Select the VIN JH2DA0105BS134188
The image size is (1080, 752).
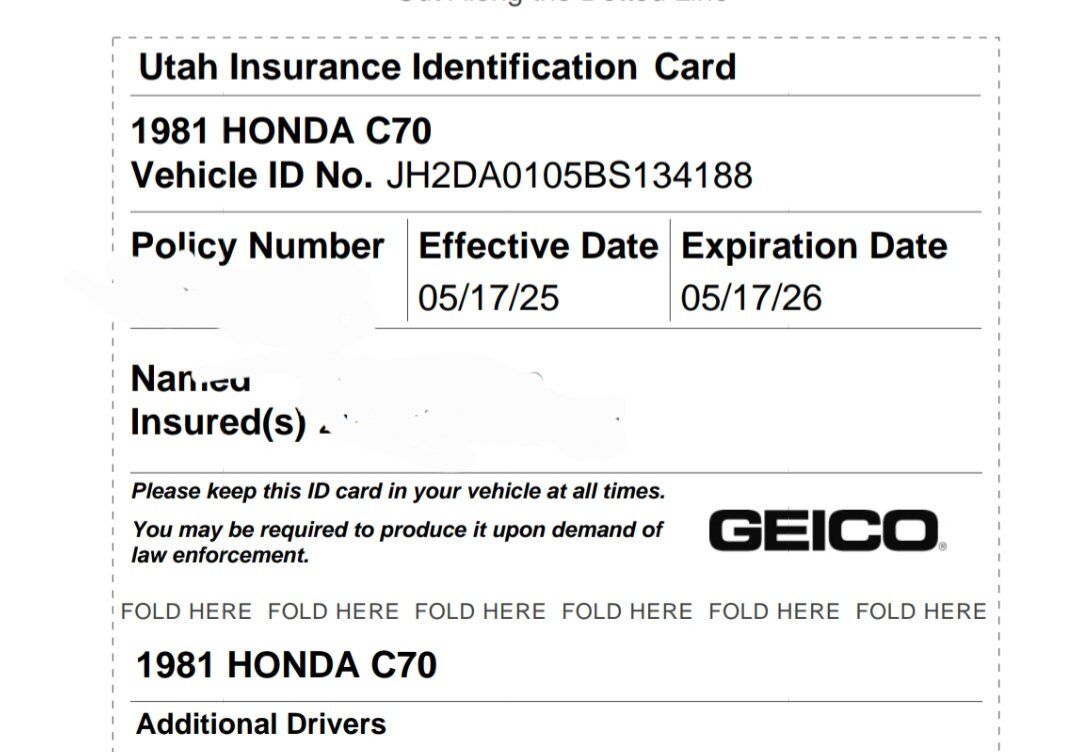click(569, 176)
